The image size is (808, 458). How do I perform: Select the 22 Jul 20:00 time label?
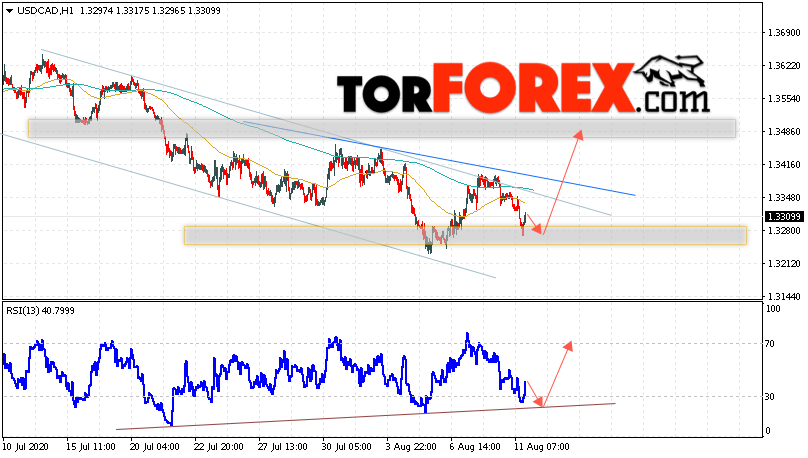(218, 447)
